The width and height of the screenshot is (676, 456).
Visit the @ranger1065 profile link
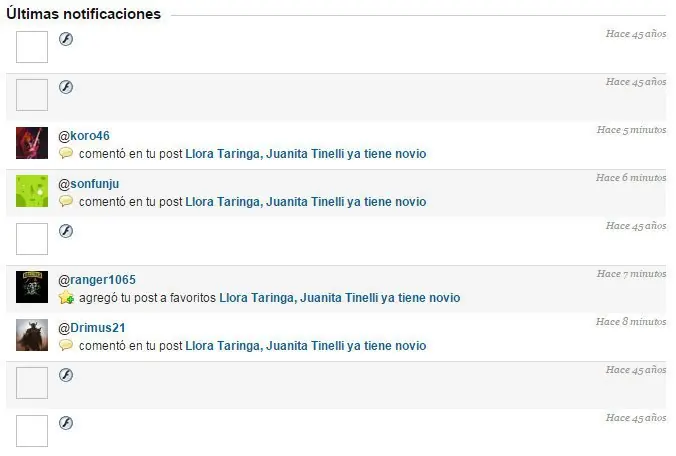coord(97,280)
